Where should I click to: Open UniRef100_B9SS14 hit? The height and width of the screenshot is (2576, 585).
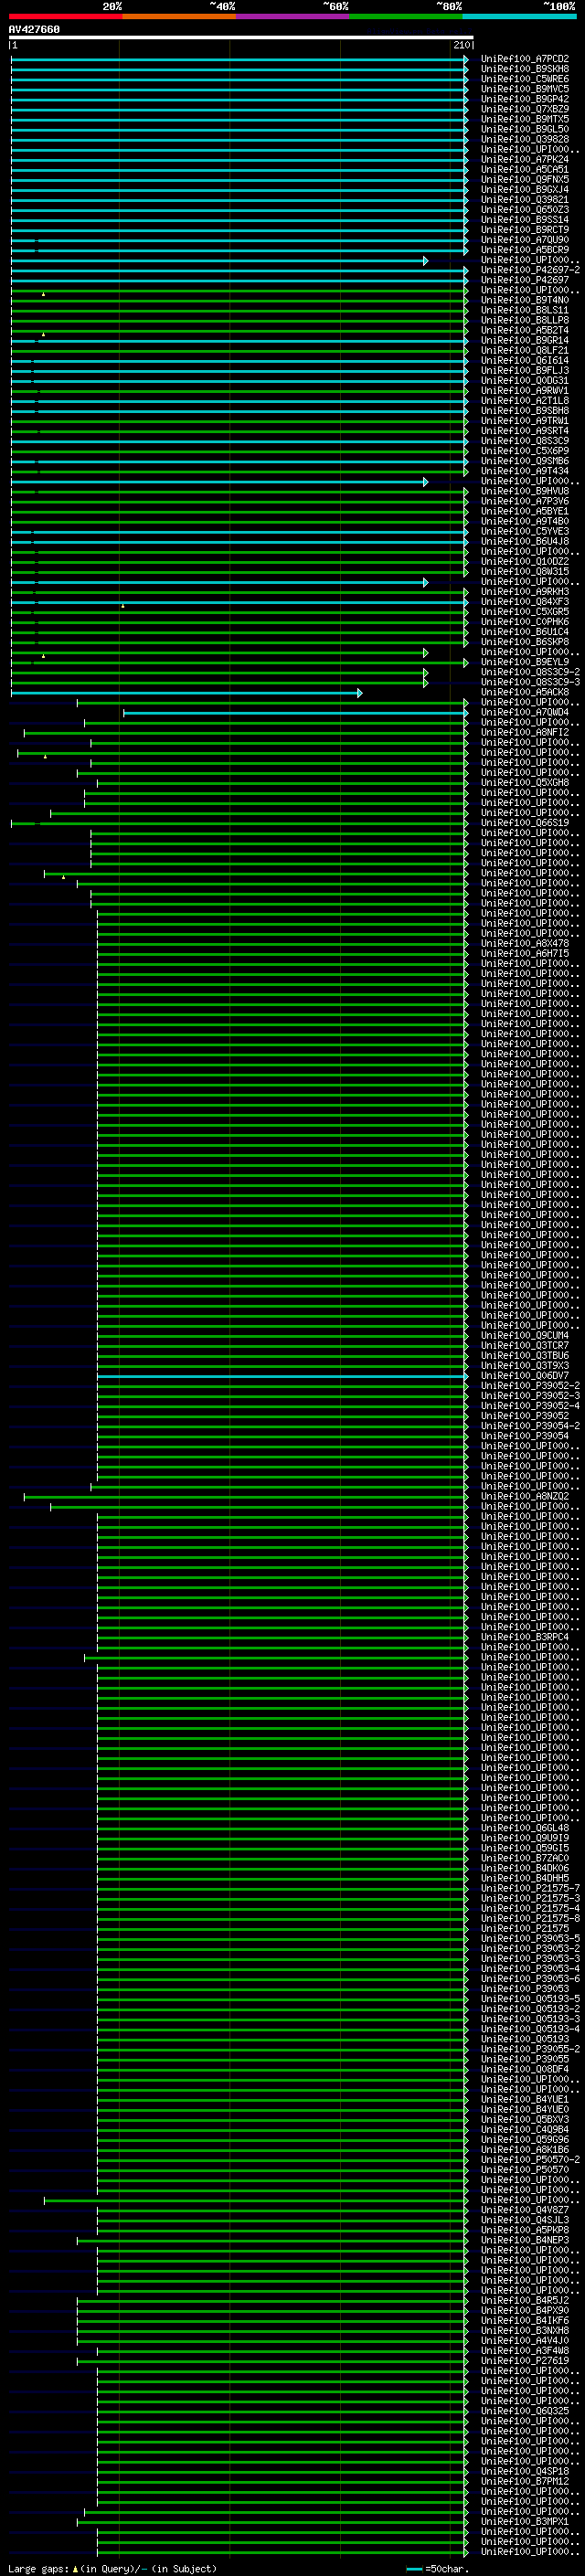click(525, 220)
